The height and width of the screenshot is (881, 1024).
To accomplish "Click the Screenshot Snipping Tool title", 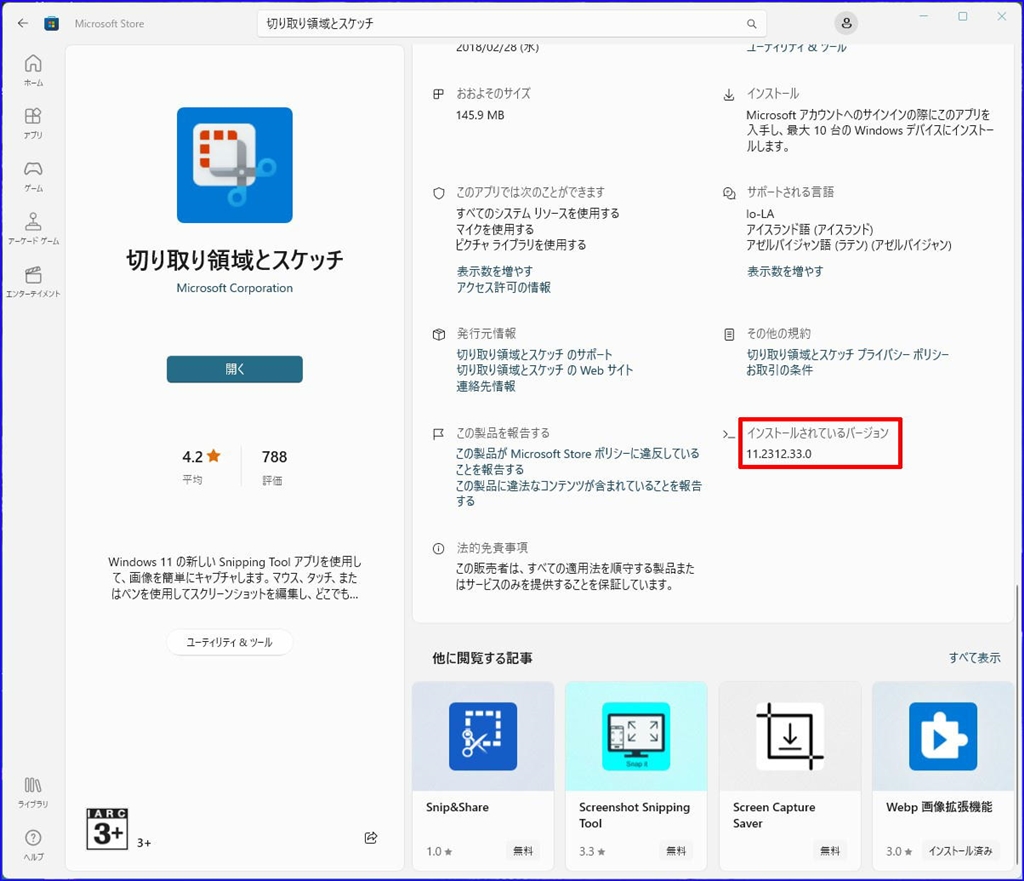I will [634, 815].
